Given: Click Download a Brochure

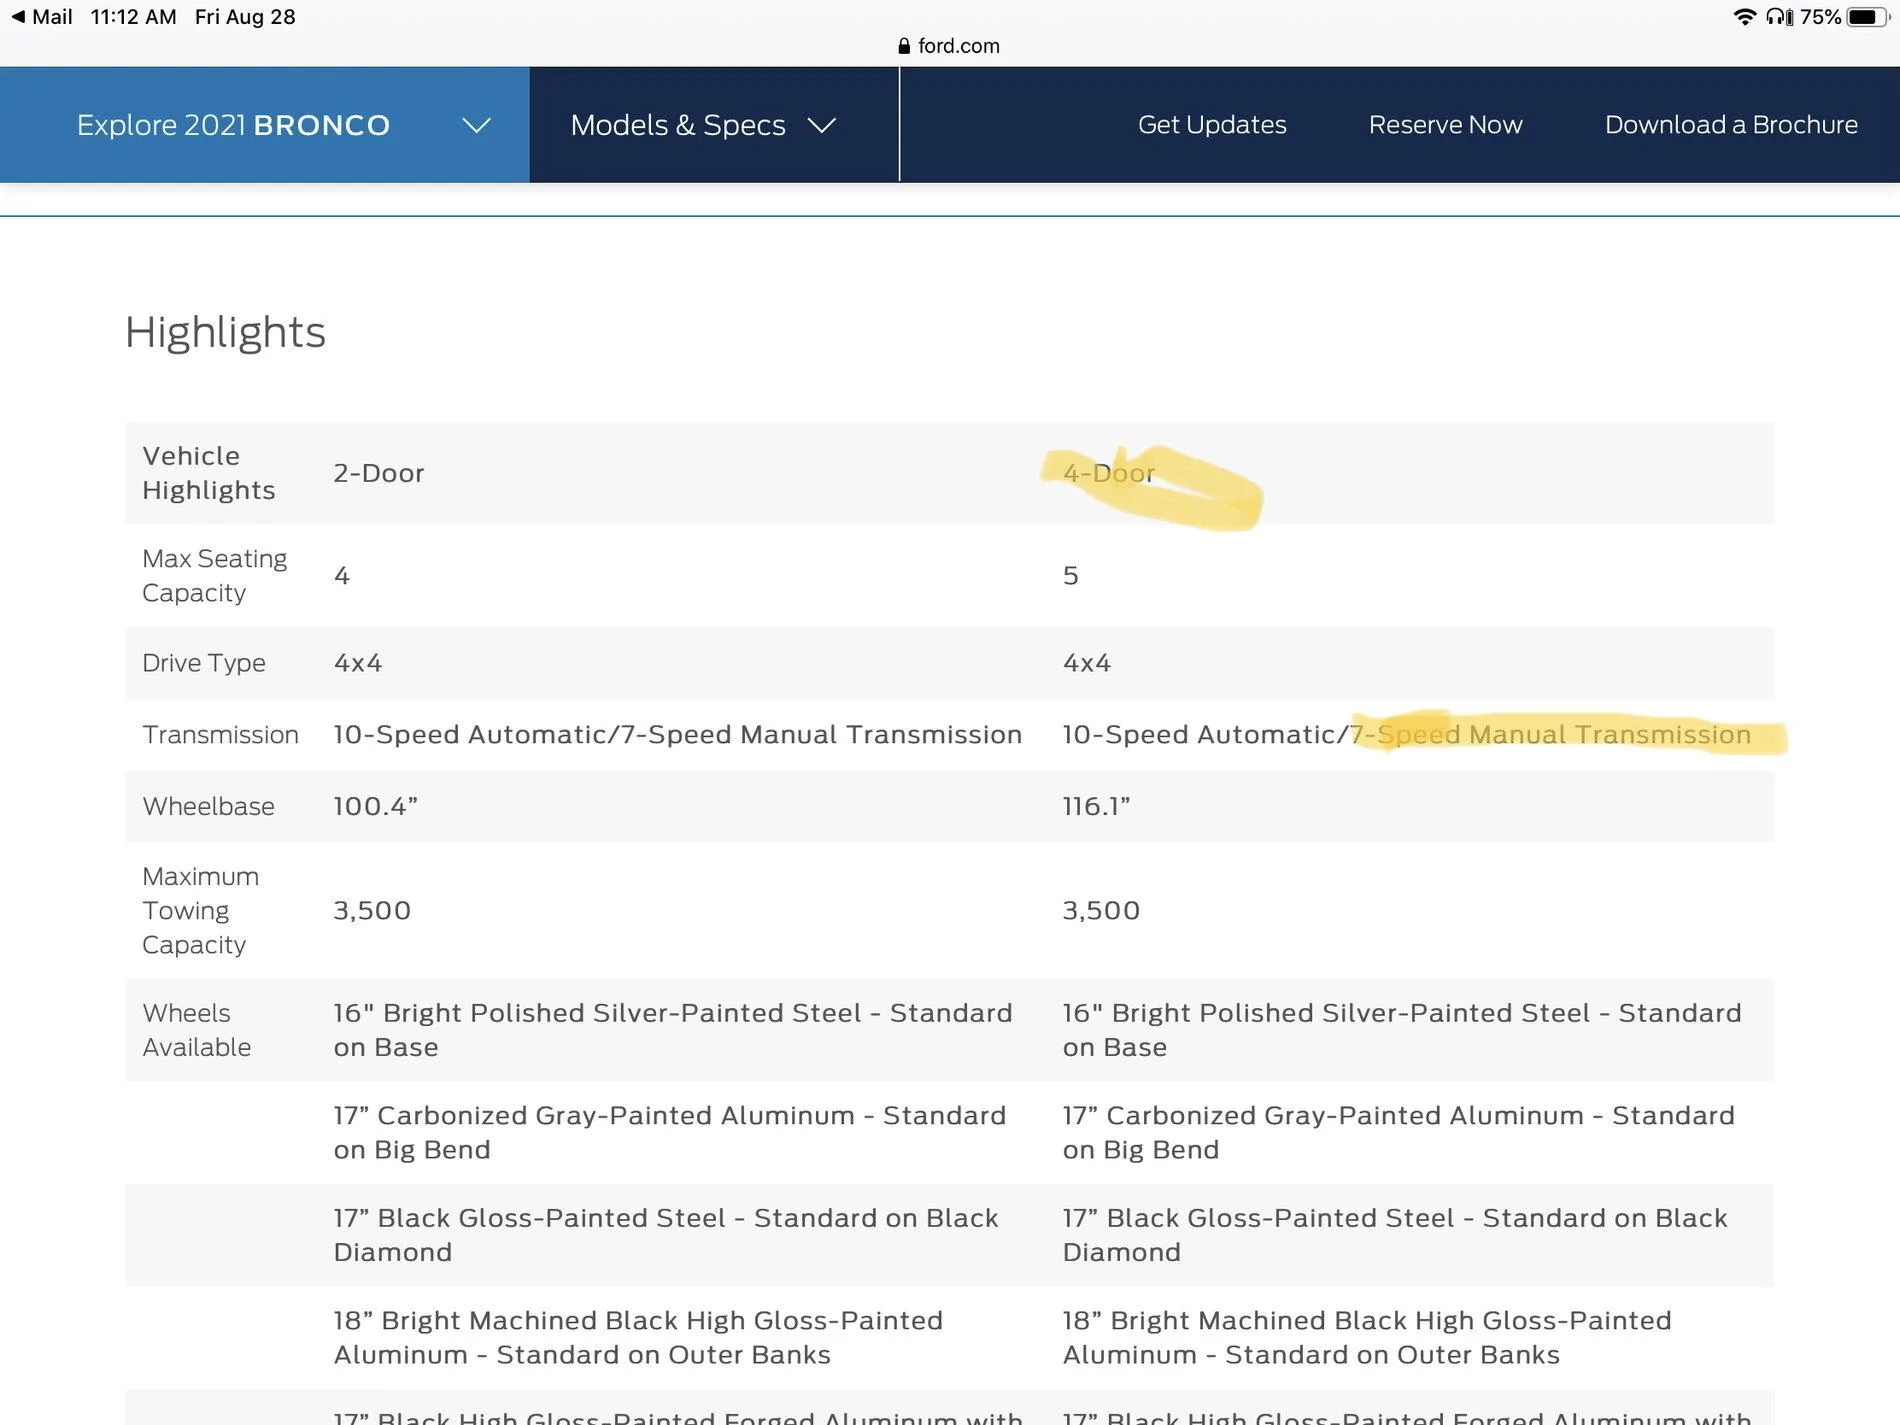Looking at the screenshot, I should tap(1731, 125).
